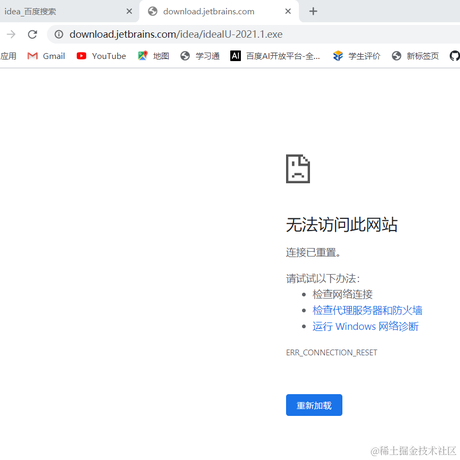Open a new tab with the plus button
The image size is (460, 460).
tap(313, 11)
